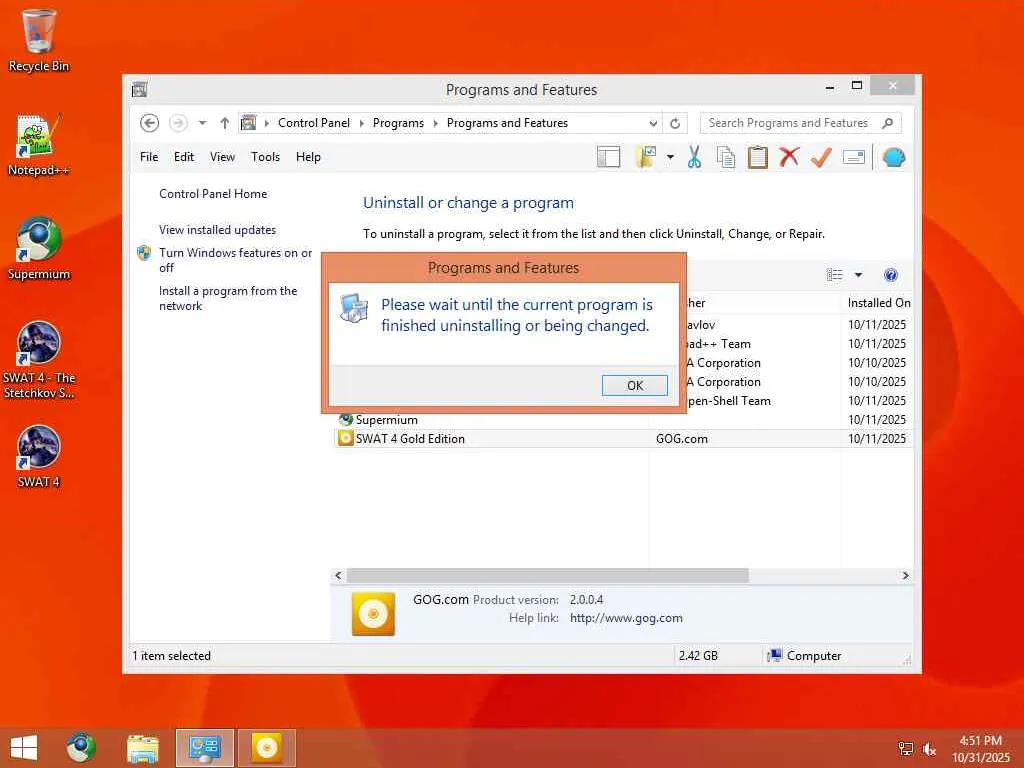Click the Copy toolbar icon
1024x768 pixels.
pos(726,157)
